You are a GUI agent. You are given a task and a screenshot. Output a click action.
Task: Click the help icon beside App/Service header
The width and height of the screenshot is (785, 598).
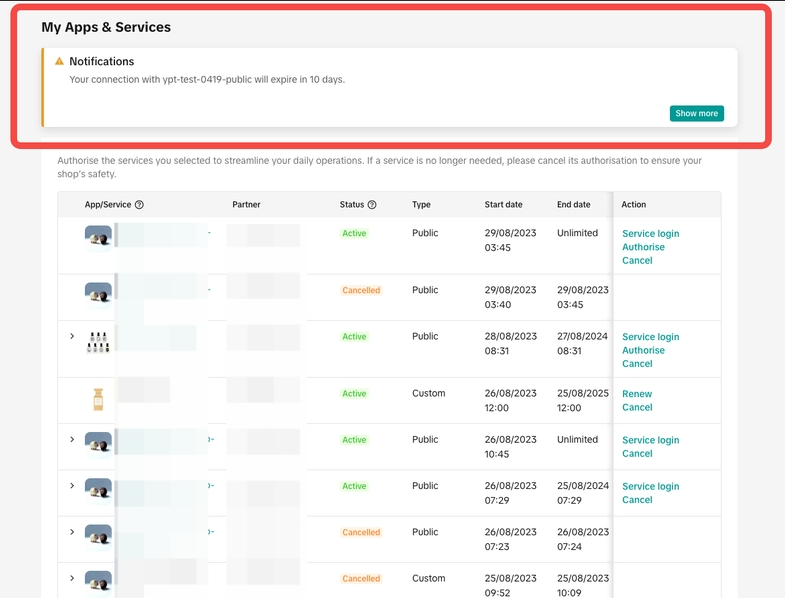139,205
